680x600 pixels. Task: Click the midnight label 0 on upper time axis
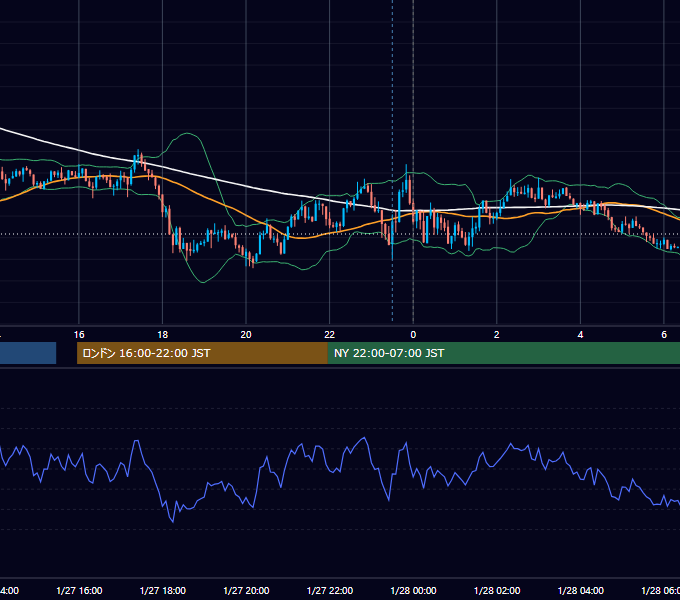click(x=413, y=335)
